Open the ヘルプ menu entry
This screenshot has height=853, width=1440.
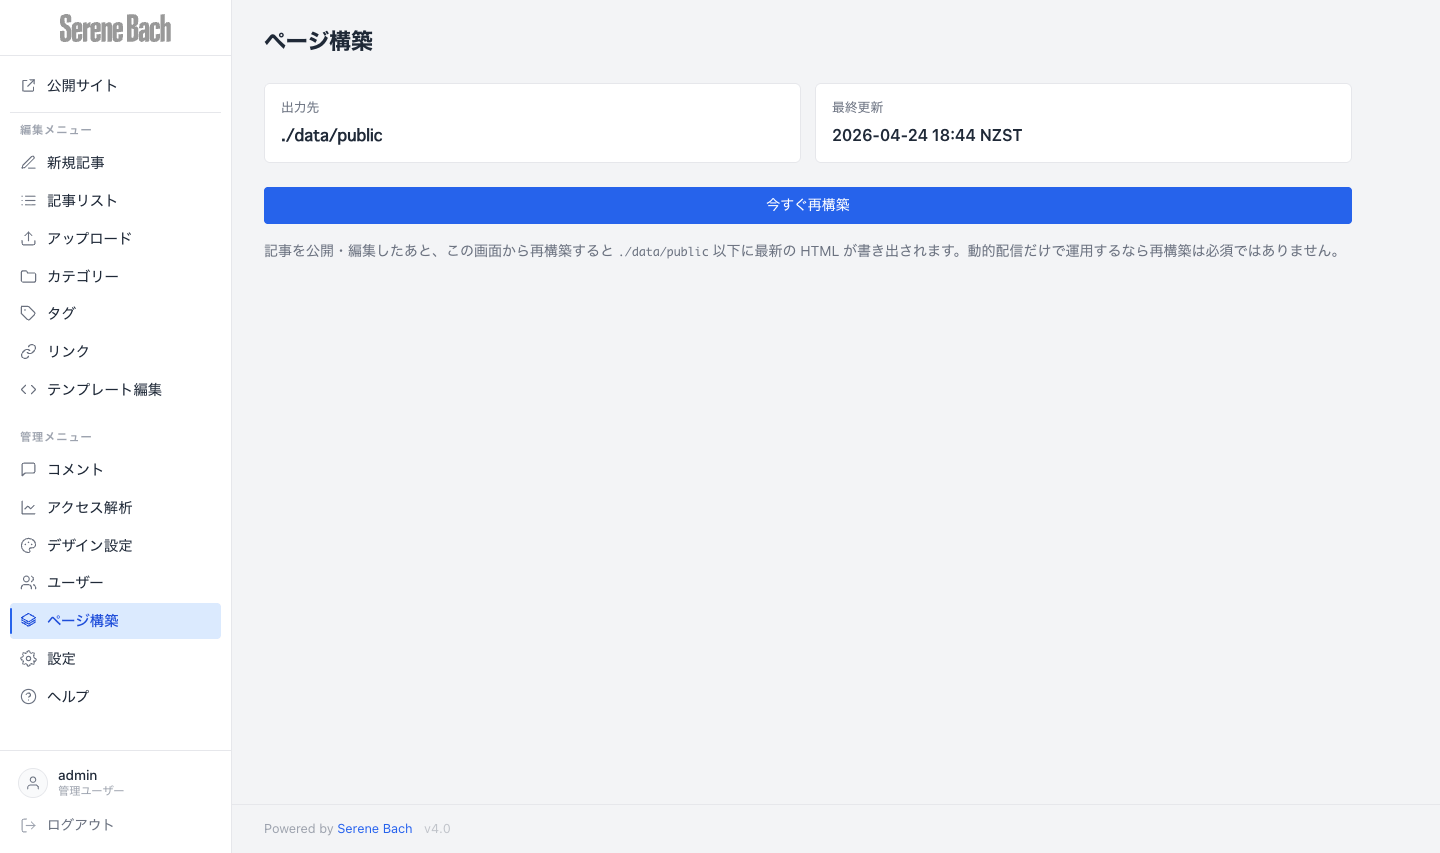tap(68, 697)
